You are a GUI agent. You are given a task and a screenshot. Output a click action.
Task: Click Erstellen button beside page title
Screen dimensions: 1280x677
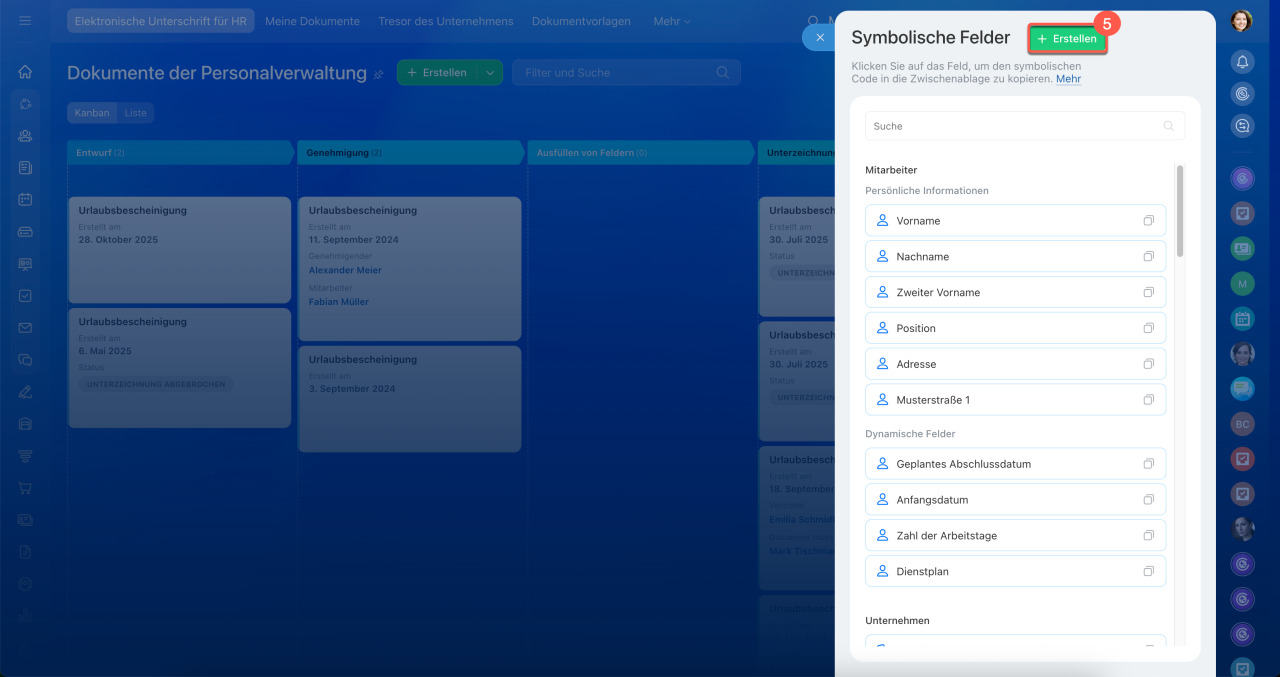coord(438,73)
